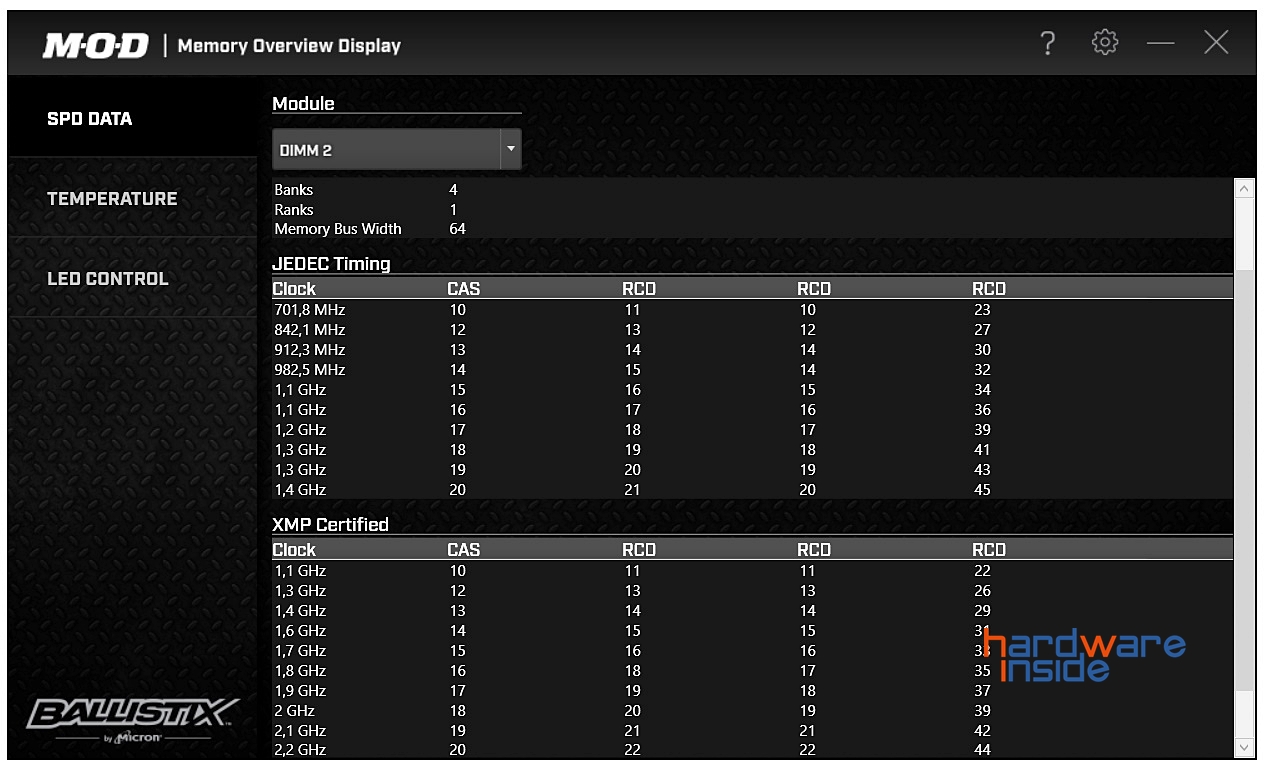The width and height of the screenshot is (1264, 768).
Task: Click the CAS header under XMP Certified
Action: point(463,550)
